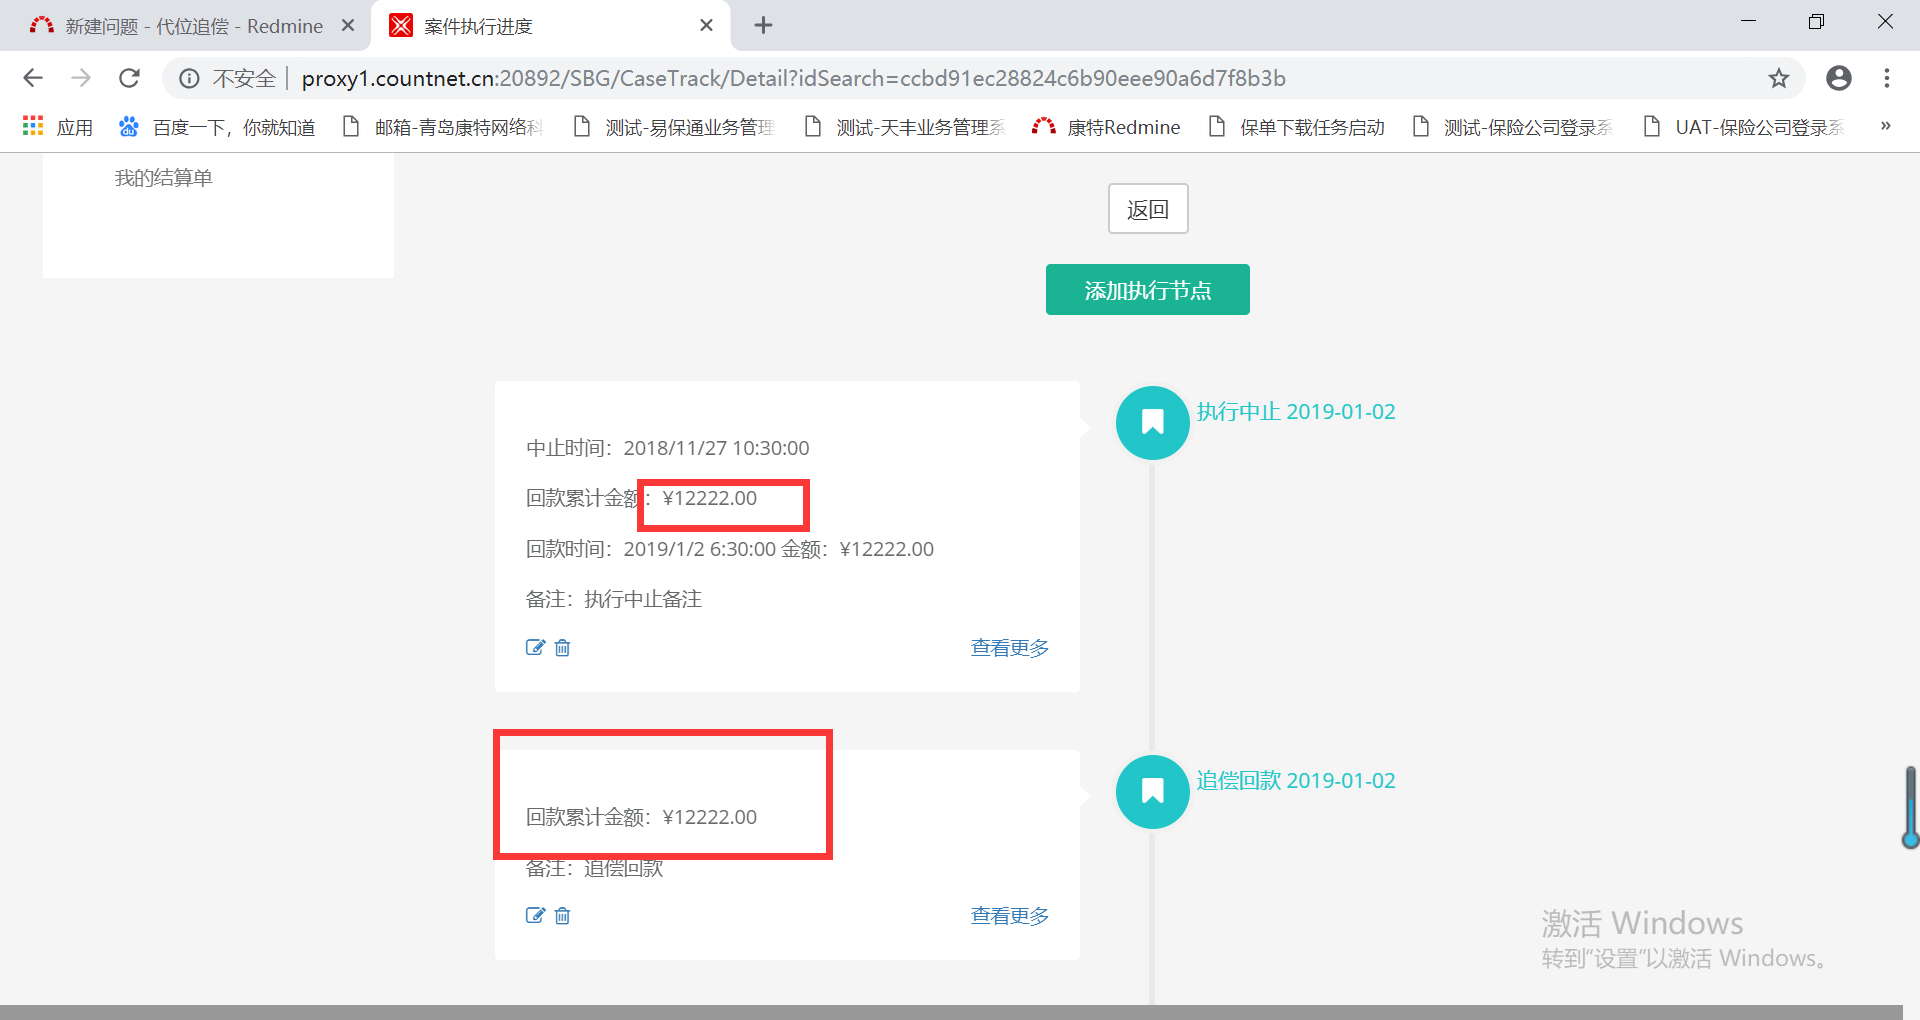Bookmark this page with the star icon

[1779, 78]
